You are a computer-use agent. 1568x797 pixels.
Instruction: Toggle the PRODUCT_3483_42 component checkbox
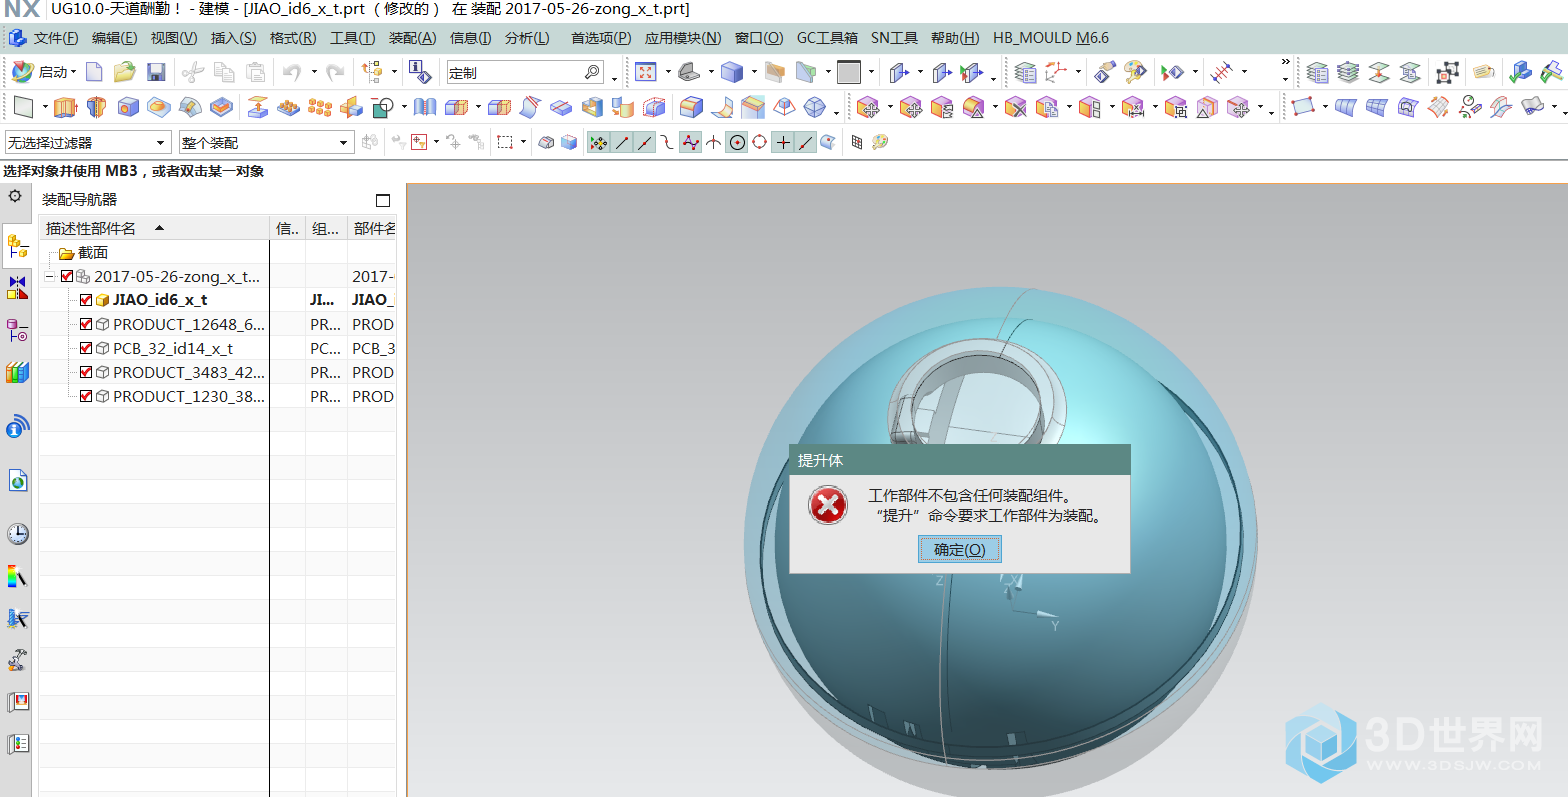click(x=86, y=372)
